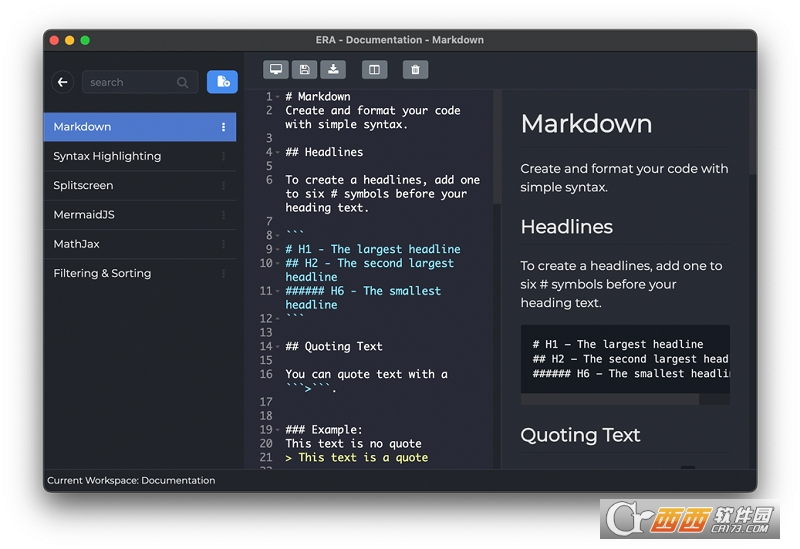Click the search magnifier icon
Screen dimensions: 800x549
point(182,82)
